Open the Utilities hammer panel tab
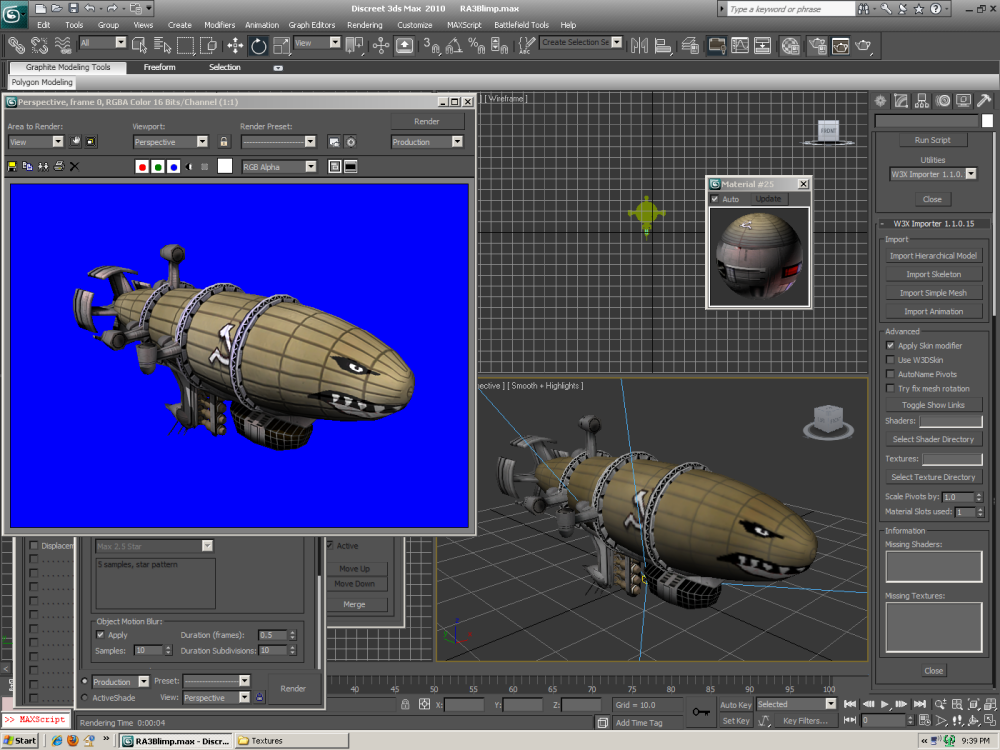 click(x=984, y=100)
